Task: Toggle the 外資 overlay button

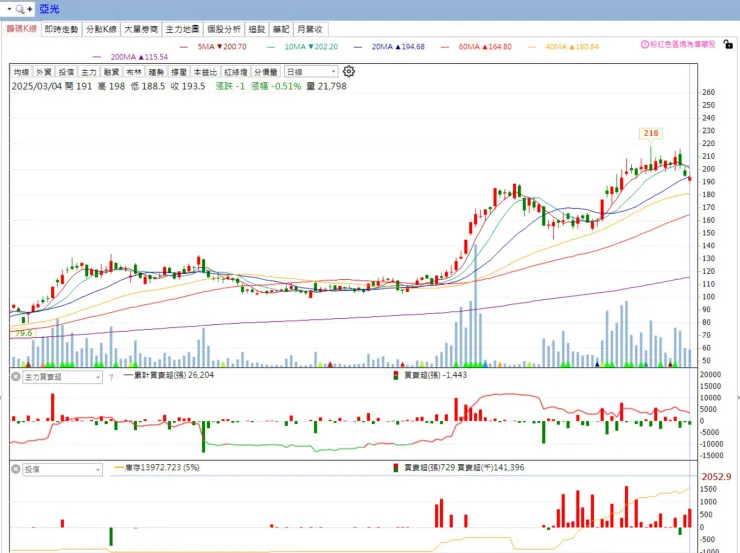Action: pos(44,72)
